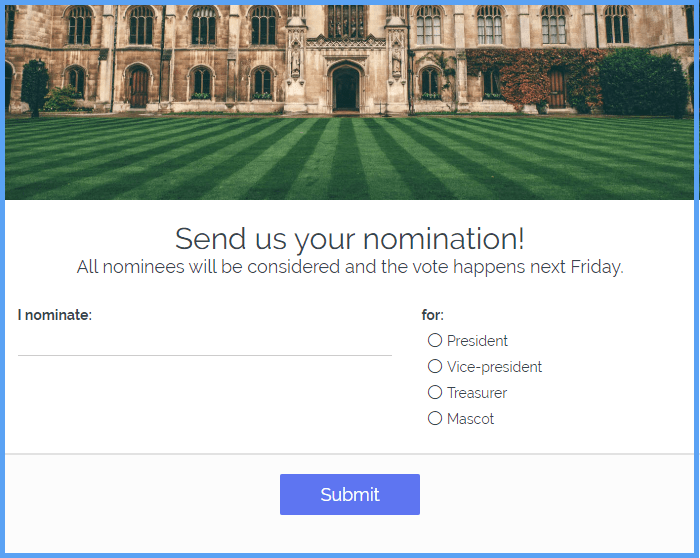Click the arched doorway in the header photo
700x558 pixels.
tap(346, 90)
